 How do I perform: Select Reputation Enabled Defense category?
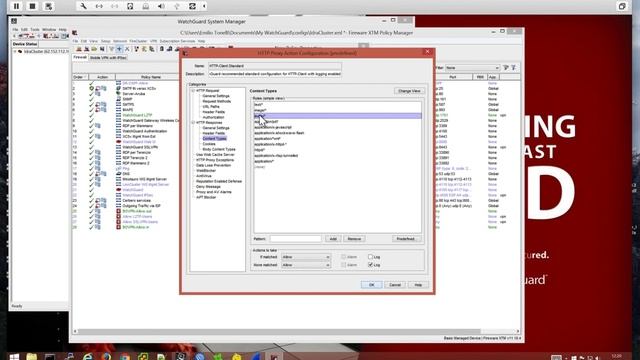pyautogui.click(x=219, y=181)
